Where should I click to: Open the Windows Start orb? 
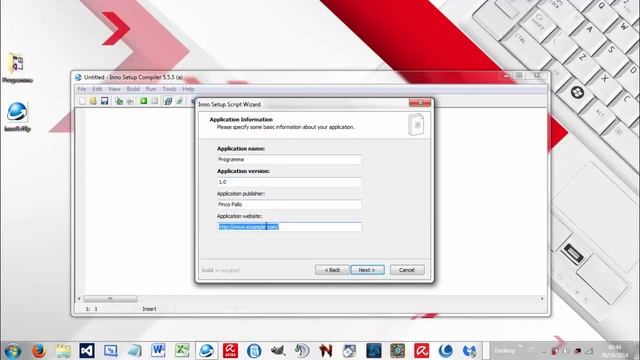(13, 351)
